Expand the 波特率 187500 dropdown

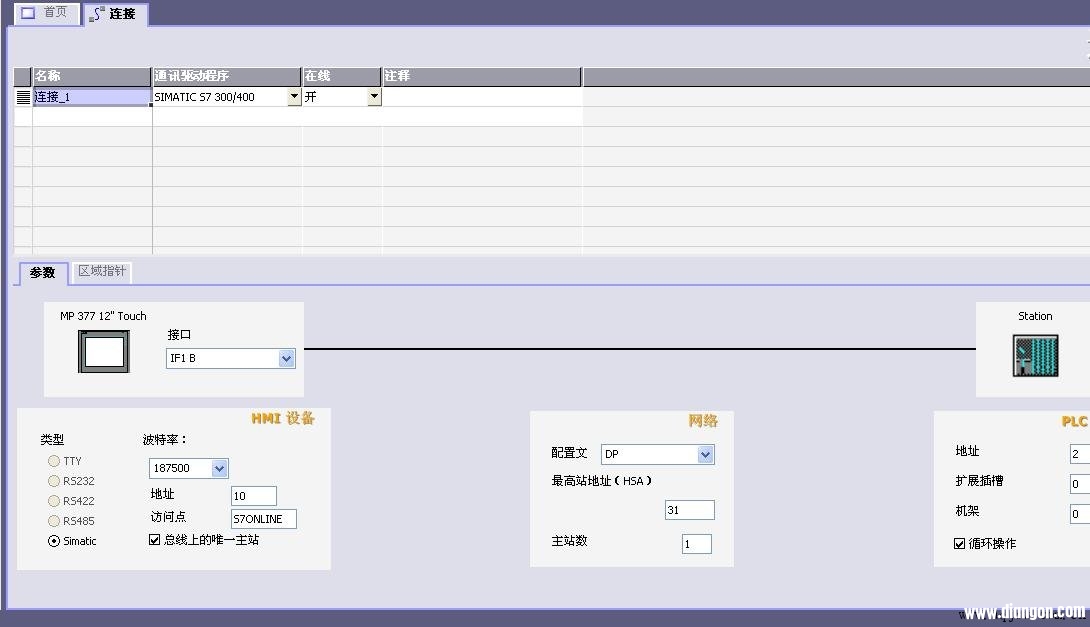point(220,468)
